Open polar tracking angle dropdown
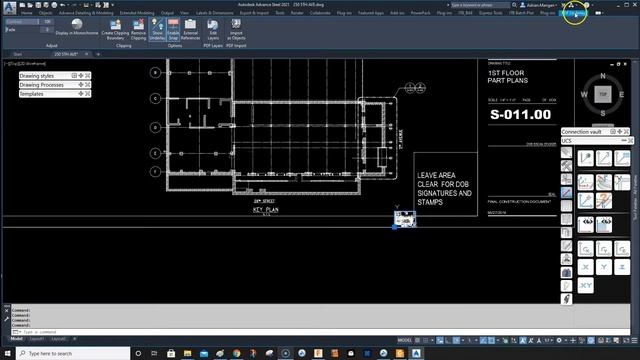640x360 pixels. pos(463,340)
